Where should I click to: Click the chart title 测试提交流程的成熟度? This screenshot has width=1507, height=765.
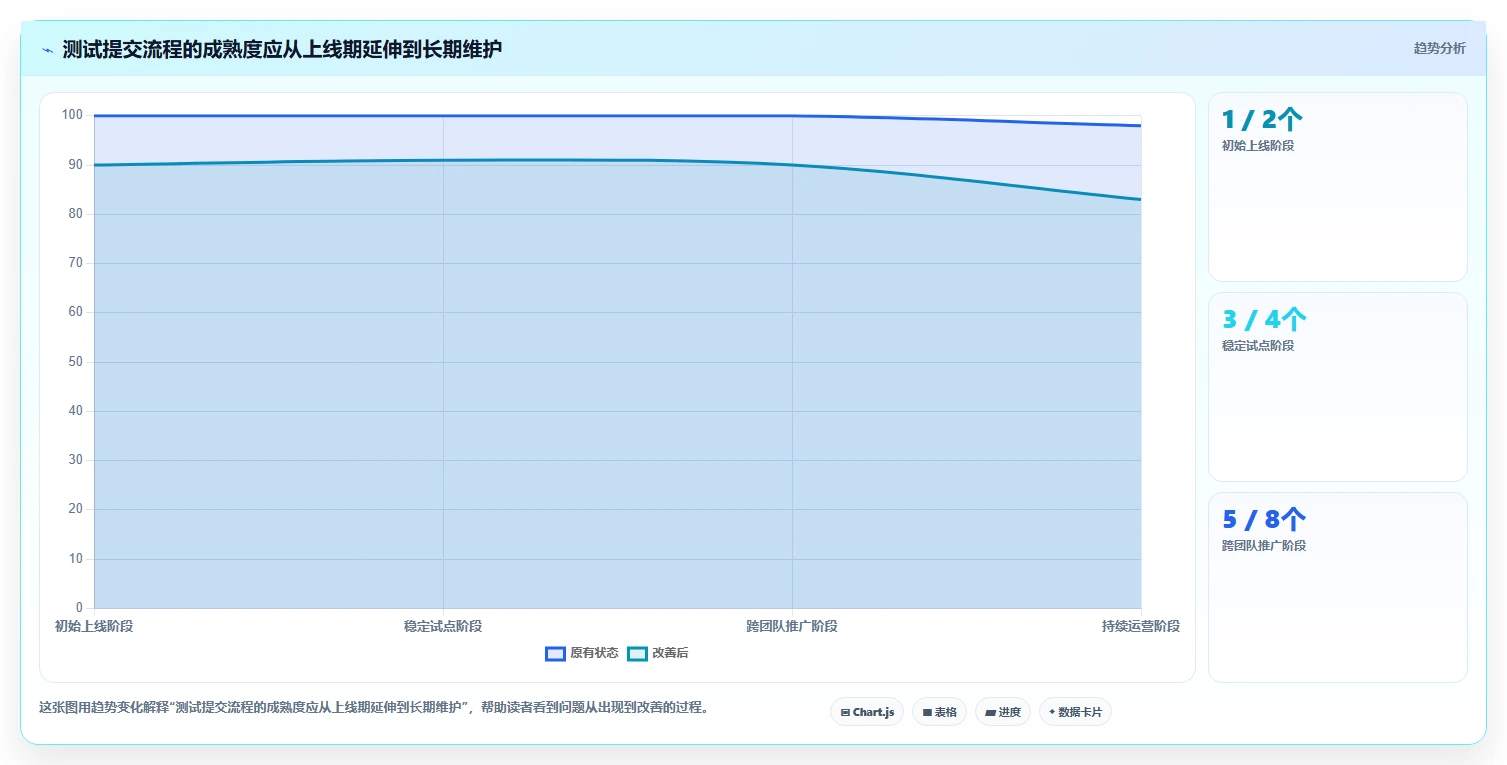282,49
